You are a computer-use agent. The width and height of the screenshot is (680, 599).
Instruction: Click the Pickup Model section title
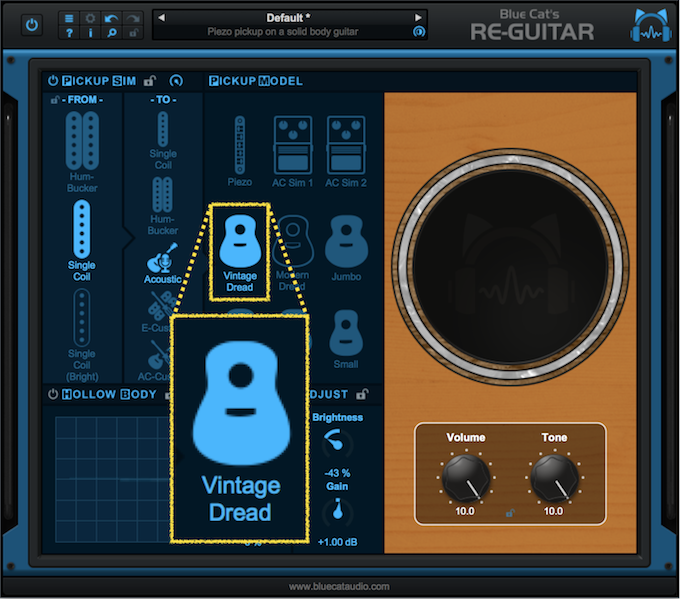tap(256, 81)
